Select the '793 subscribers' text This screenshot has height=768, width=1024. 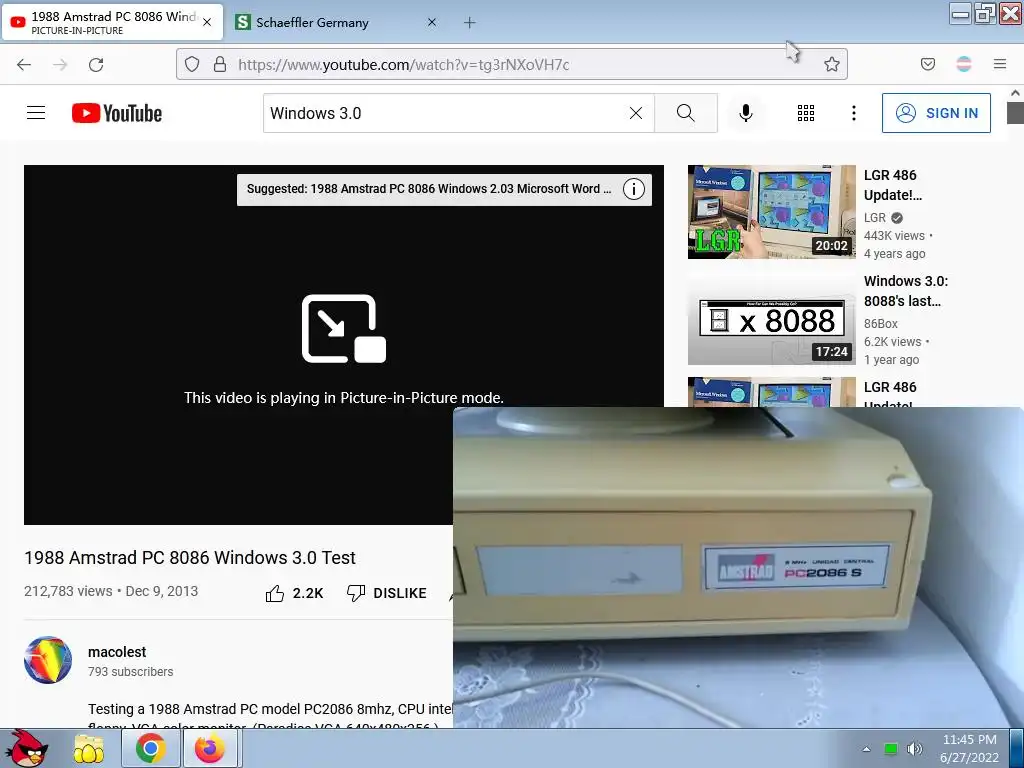pyautogui.click(x=131, y=671)
